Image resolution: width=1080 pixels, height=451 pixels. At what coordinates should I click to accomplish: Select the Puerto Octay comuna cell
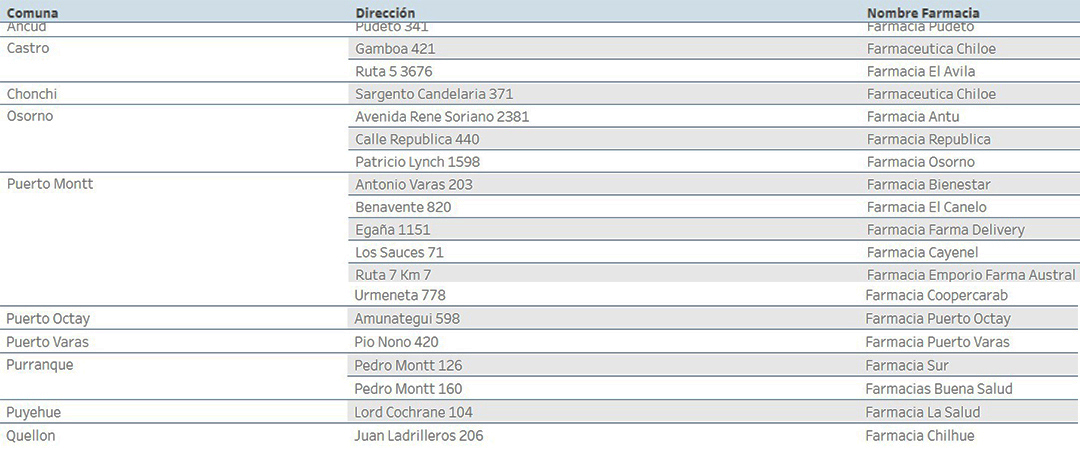coord(48,319)
